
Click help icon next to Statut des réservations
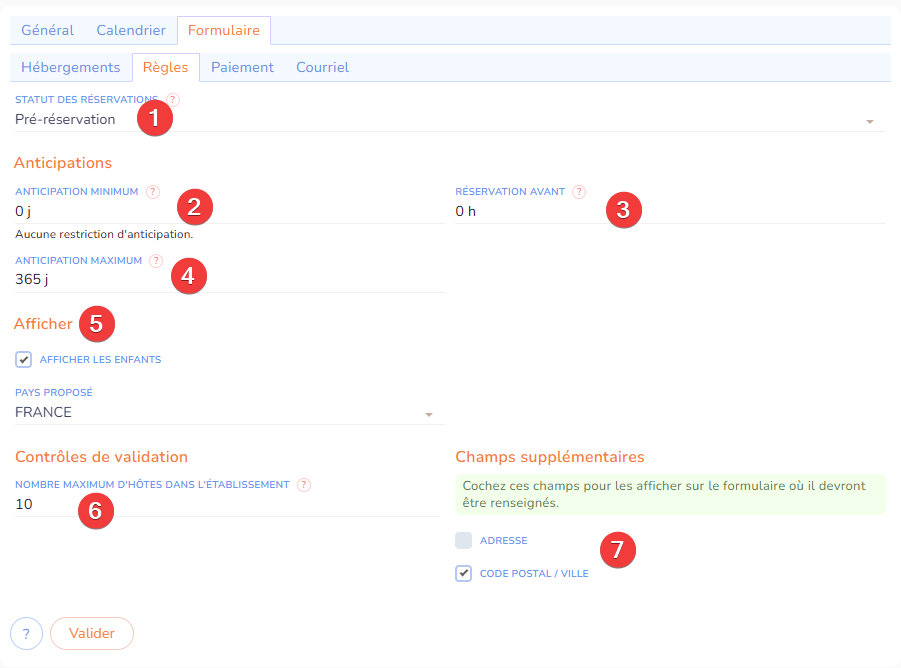174,100
